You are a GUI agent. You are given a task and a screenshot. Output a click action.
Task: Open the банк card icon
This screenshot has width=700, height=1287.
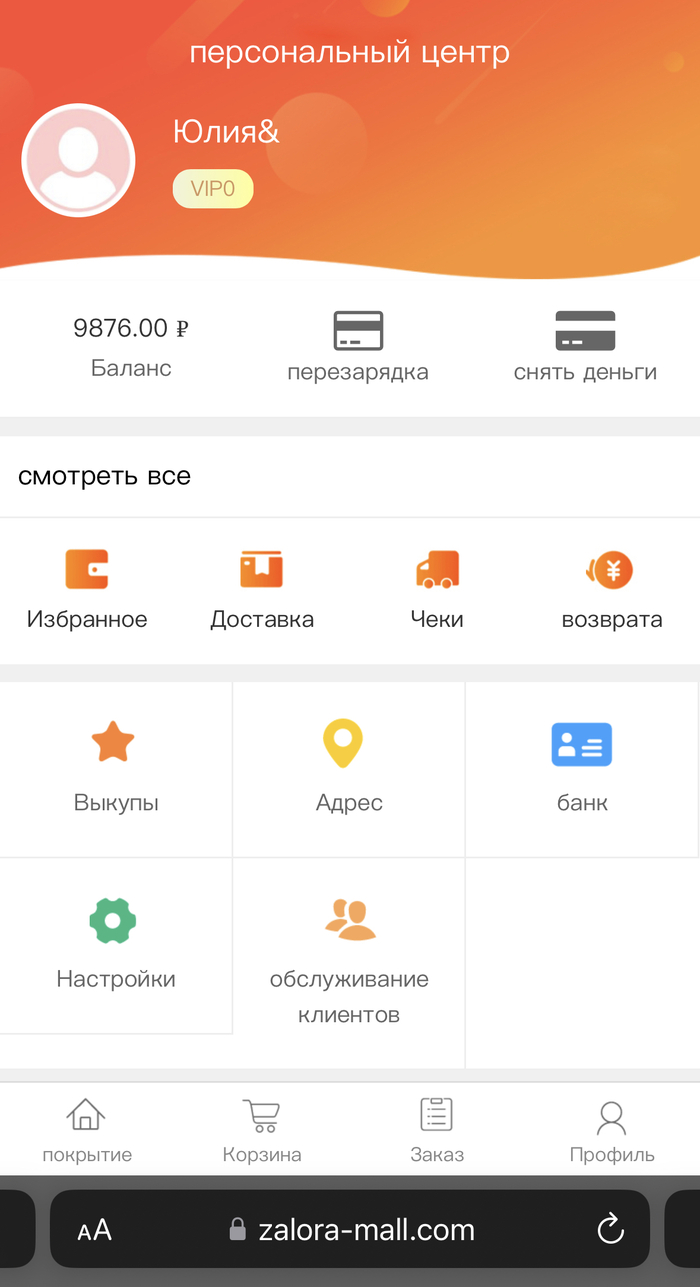click(582, 744)
